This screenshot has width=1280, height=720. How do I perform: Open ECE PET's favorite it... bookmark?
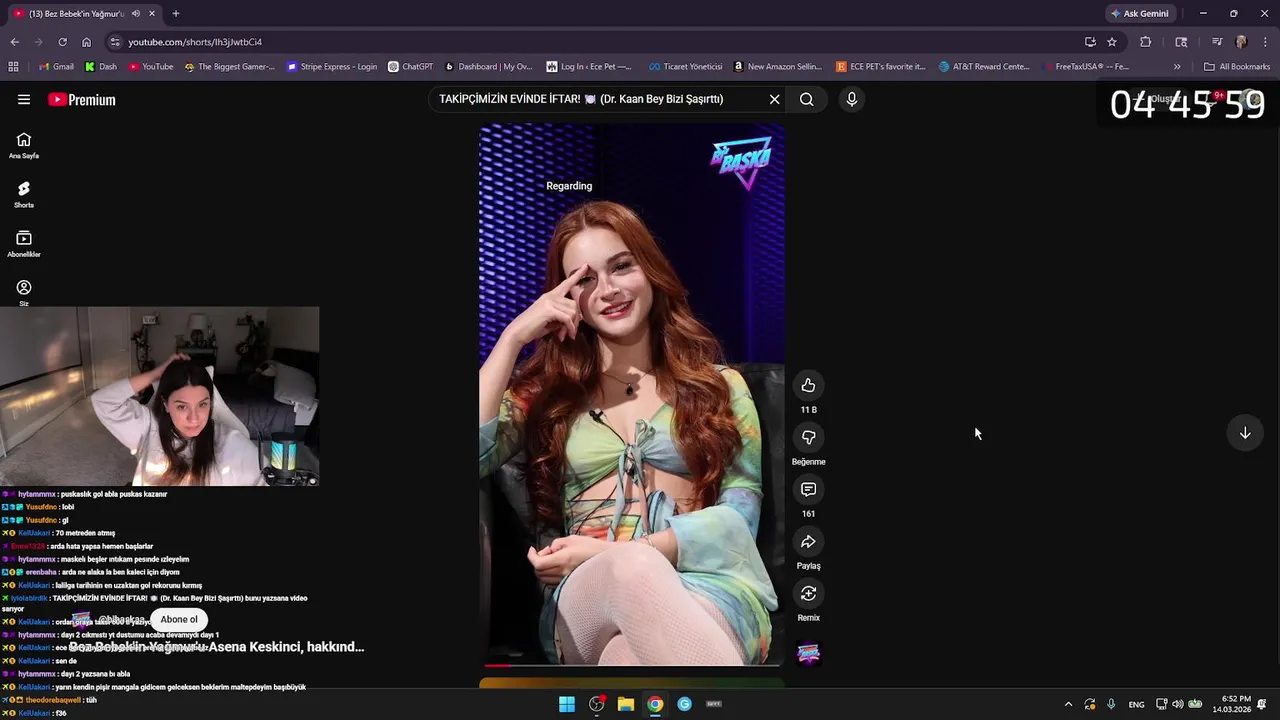881,67
